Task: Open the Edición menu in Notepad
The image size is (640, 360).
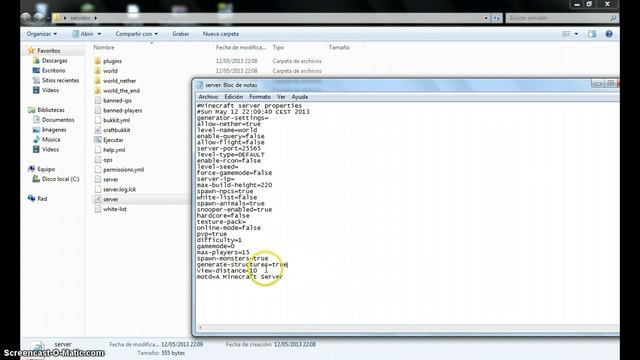Action: tap(233, 97)
